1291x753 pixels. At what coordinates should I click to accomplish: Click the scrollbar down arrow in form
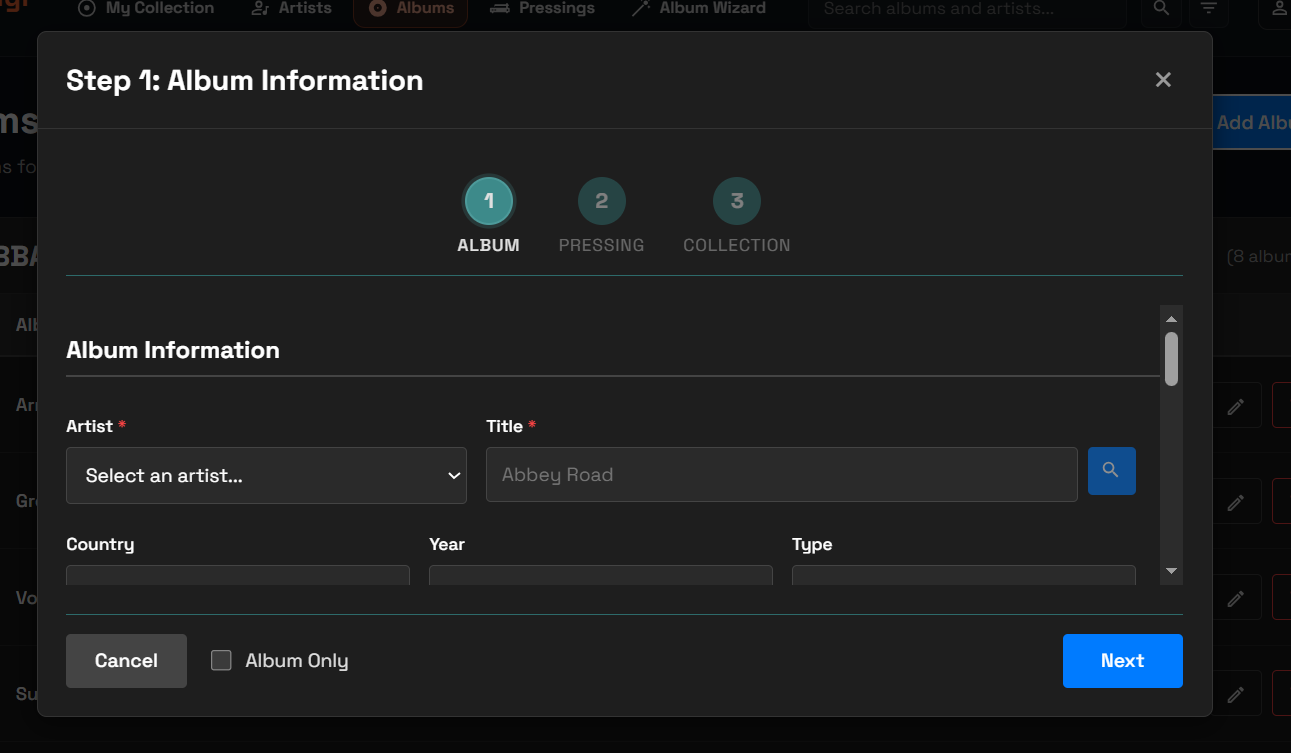pos(1171,571)
